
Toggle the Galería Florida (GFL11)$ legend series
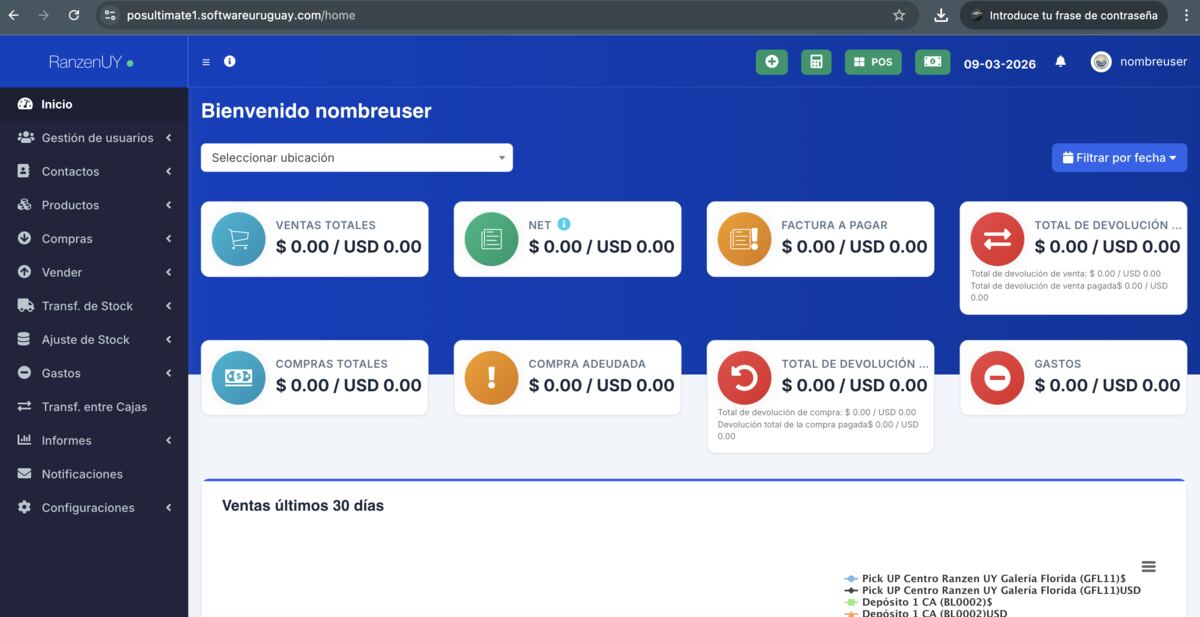992,578
